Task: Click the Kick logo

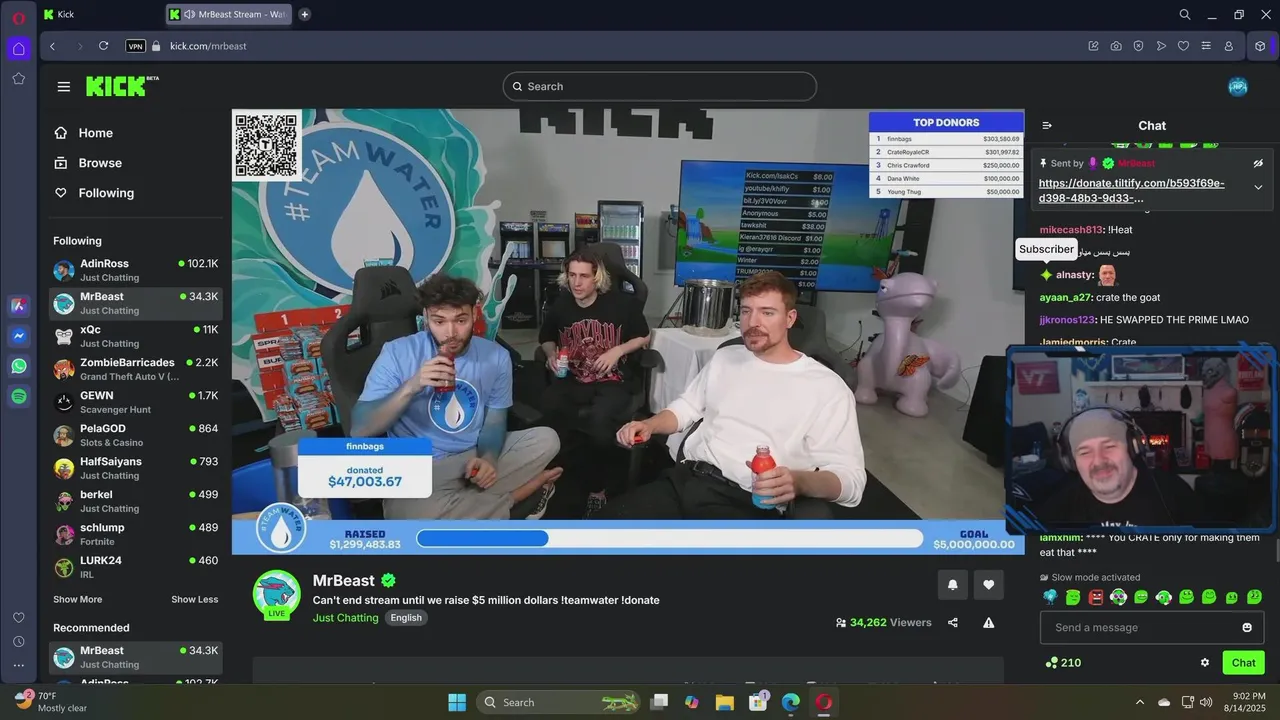Action: point(121,86)
